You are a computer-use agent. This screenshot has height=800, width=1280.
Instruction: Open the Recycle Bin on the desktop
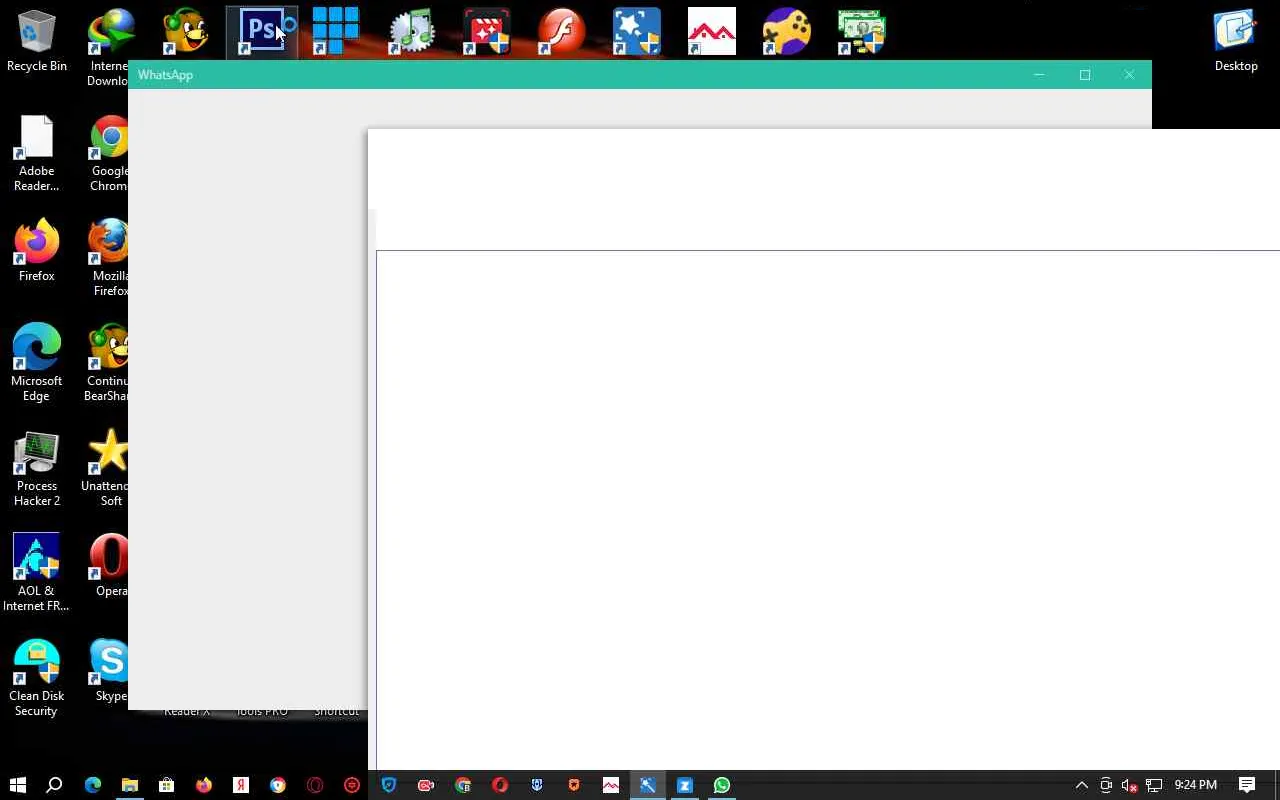pyautogui.click(x=37, y=40)
